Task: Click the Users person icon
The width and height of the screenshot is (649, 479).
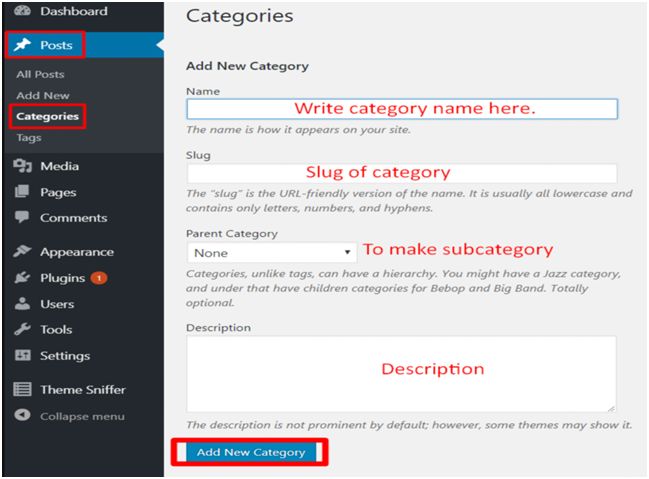Action: [x=22, y=304]
